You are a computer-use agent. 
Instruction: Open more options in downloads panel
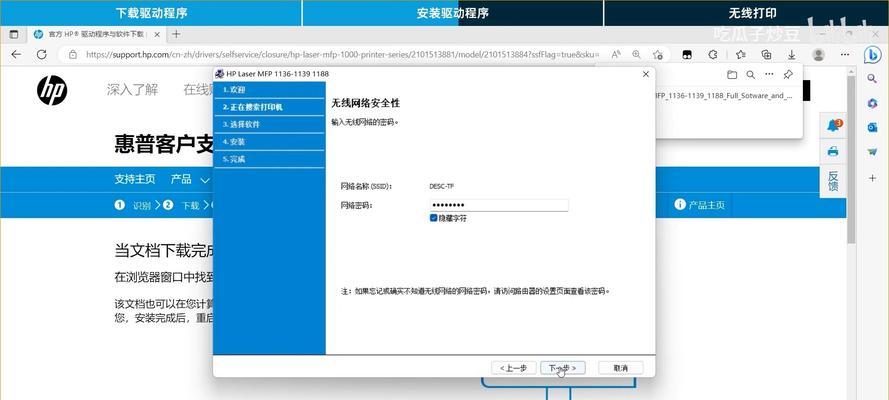769,74
